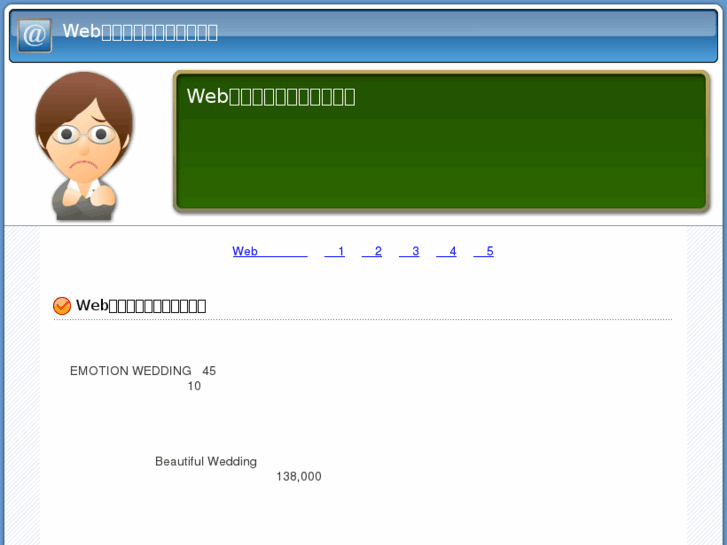Click the 'Beautiful Wedding' text
The width and height of the screenshot is (727, 545).
(x=206, y=462)
